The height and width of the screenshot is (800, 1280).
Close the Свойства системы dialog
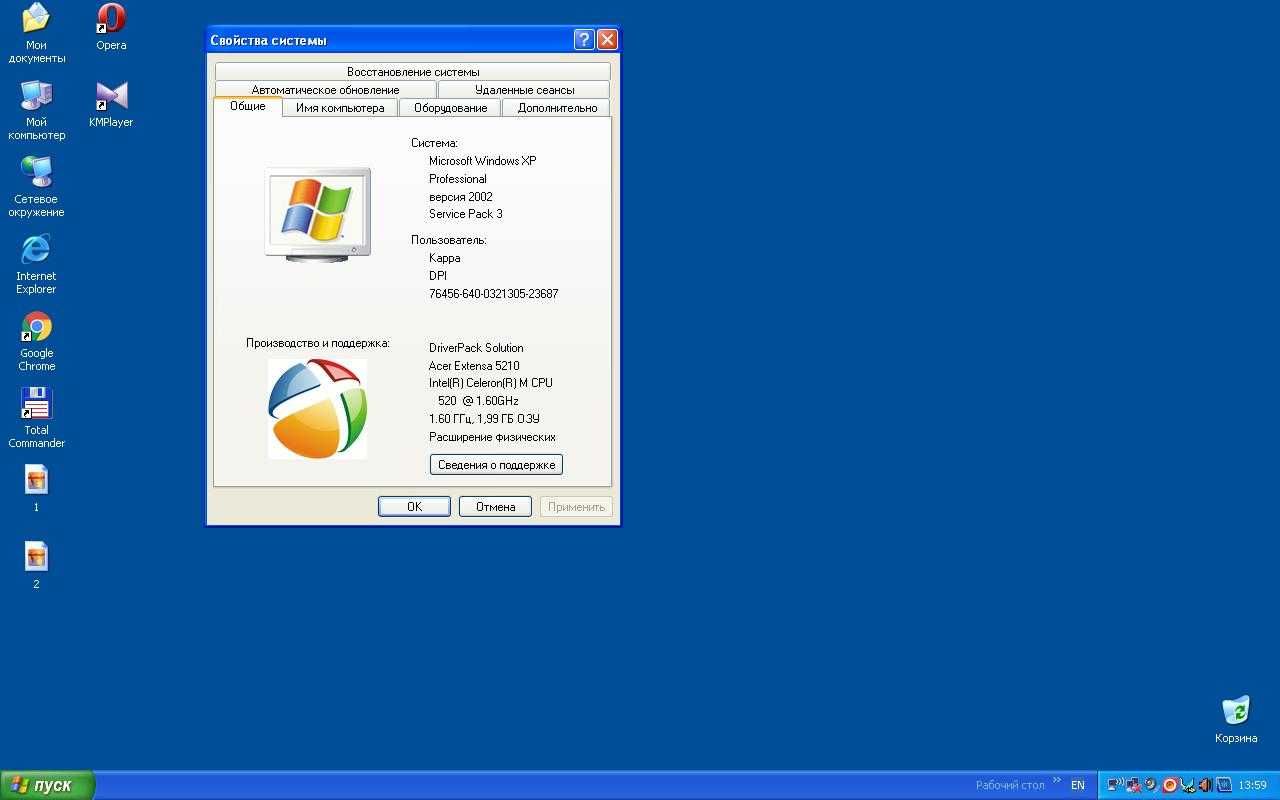[x=607, y=40]
